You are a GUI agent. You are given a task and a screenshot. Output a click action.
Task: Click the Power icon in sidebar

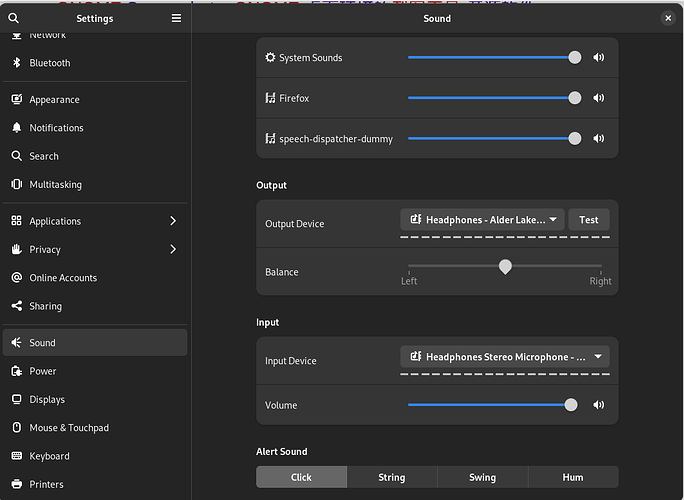tap(17, 371)
